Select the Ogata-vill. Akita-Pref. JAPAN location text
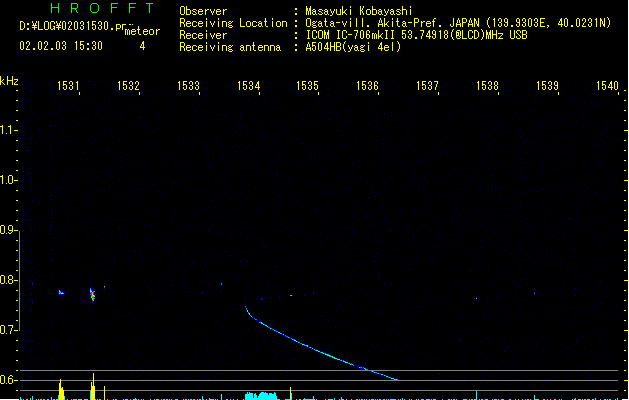This screenshot has height=400, width=629. click(x=458, y=23)
